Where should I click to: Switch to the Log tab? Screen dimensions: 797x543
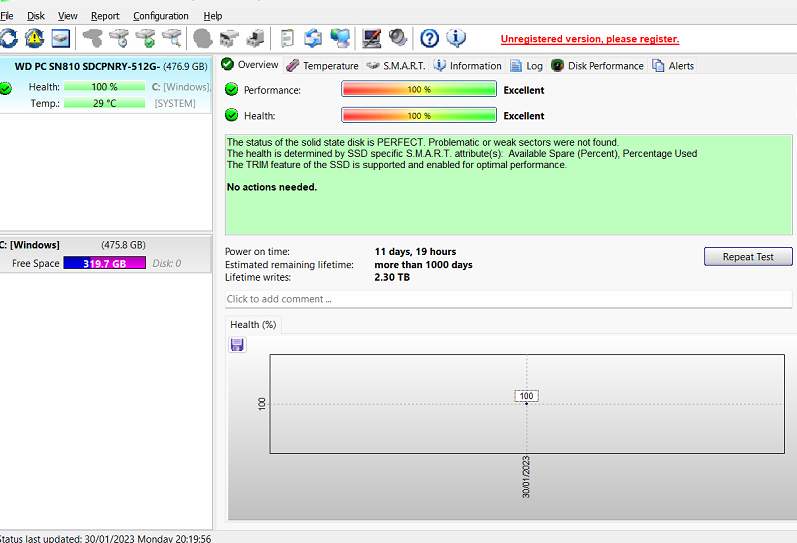(527, 66)
